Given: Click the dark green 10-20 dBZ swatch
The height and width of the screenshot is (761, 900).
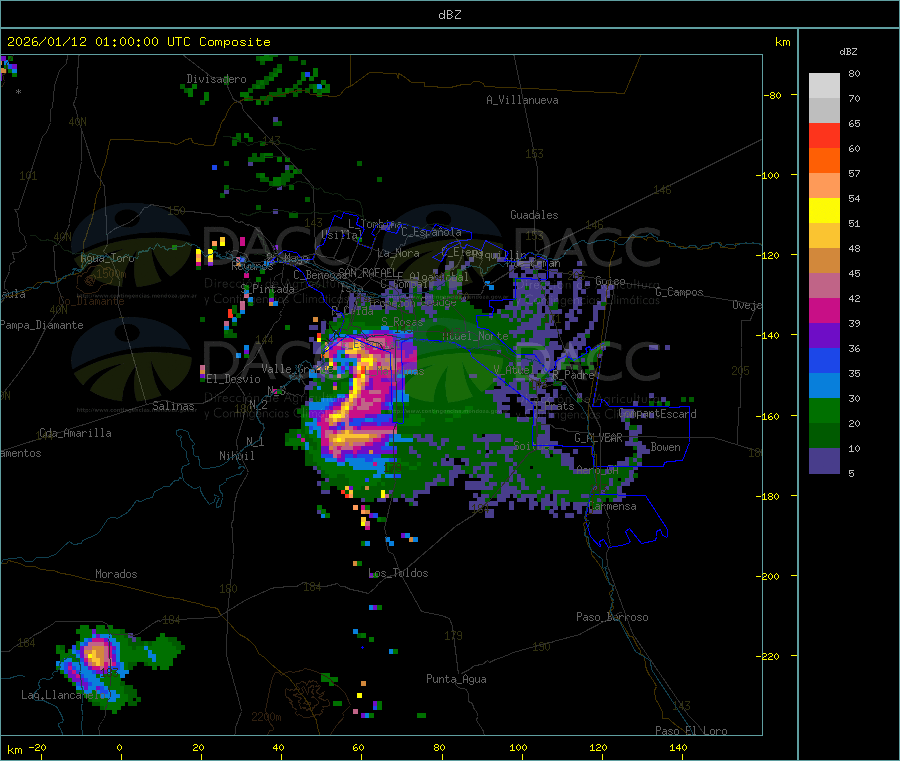Looking at the screenshot, I should pos(824,436).
